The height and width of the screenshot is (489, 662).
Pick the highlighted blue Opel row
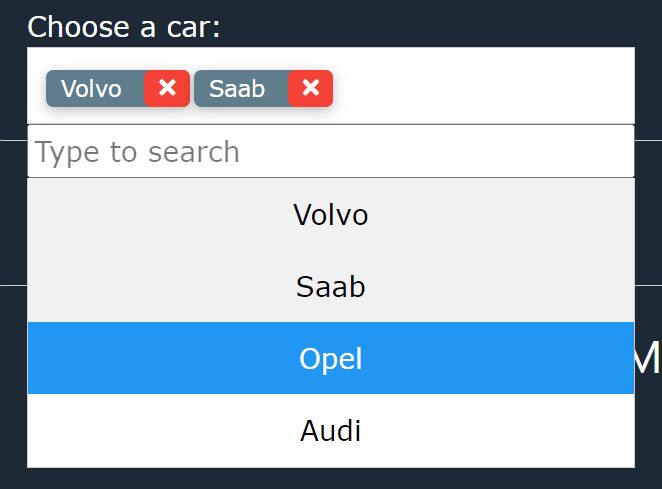tap(331, 358)
